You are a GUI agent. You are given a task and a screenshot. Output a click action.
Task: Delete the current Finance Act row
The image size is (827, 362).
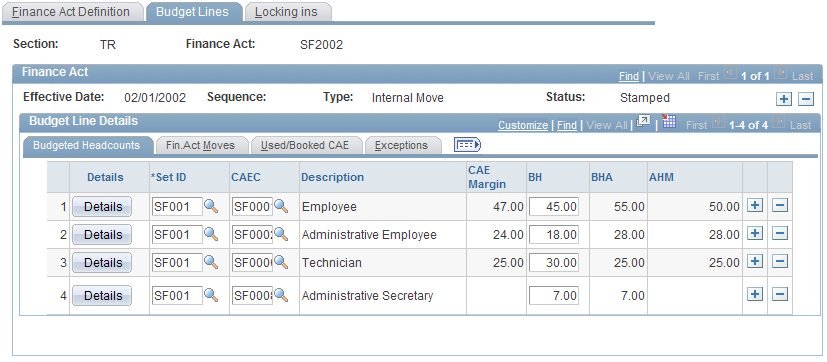coord(806,99)
